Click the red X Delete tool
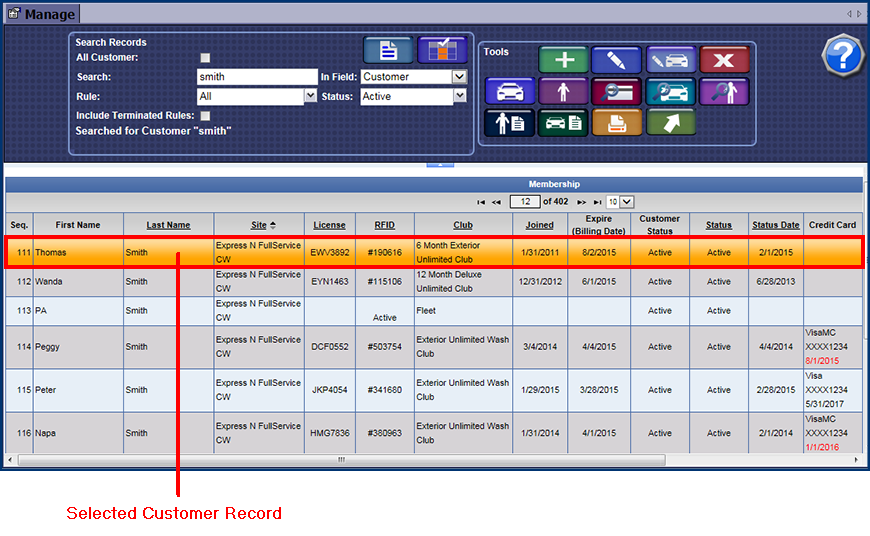 tap(724, 60)
